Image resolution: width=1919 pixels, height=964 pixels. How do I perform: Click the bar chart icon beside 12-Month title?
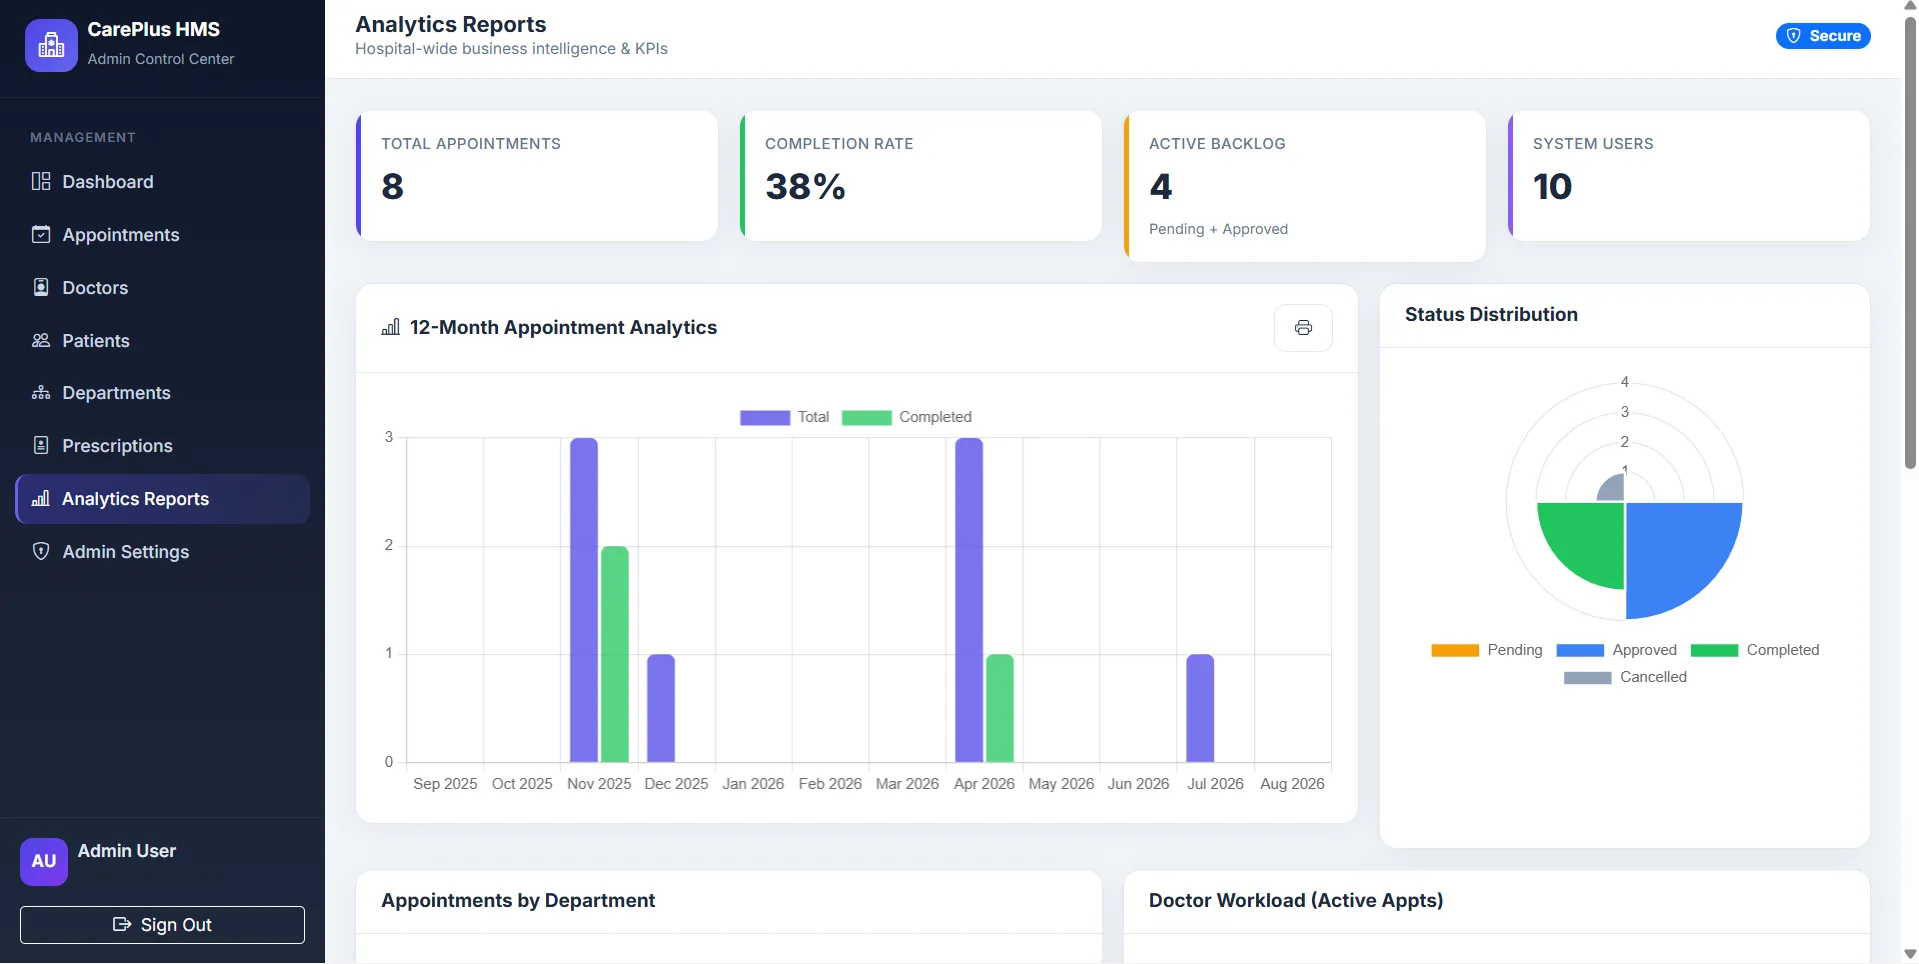pos(391,327)
